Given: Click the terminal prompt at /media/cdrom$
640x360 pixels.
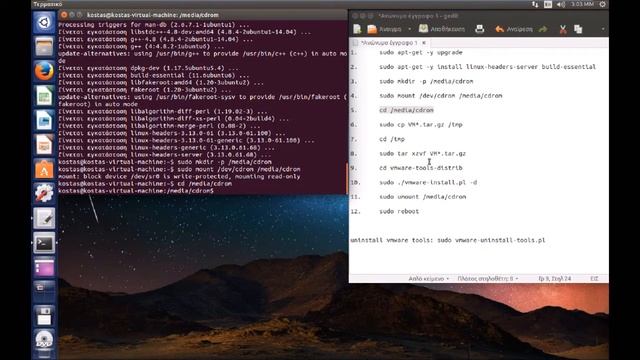Looking at the screenshot, I should pos(136,191).
